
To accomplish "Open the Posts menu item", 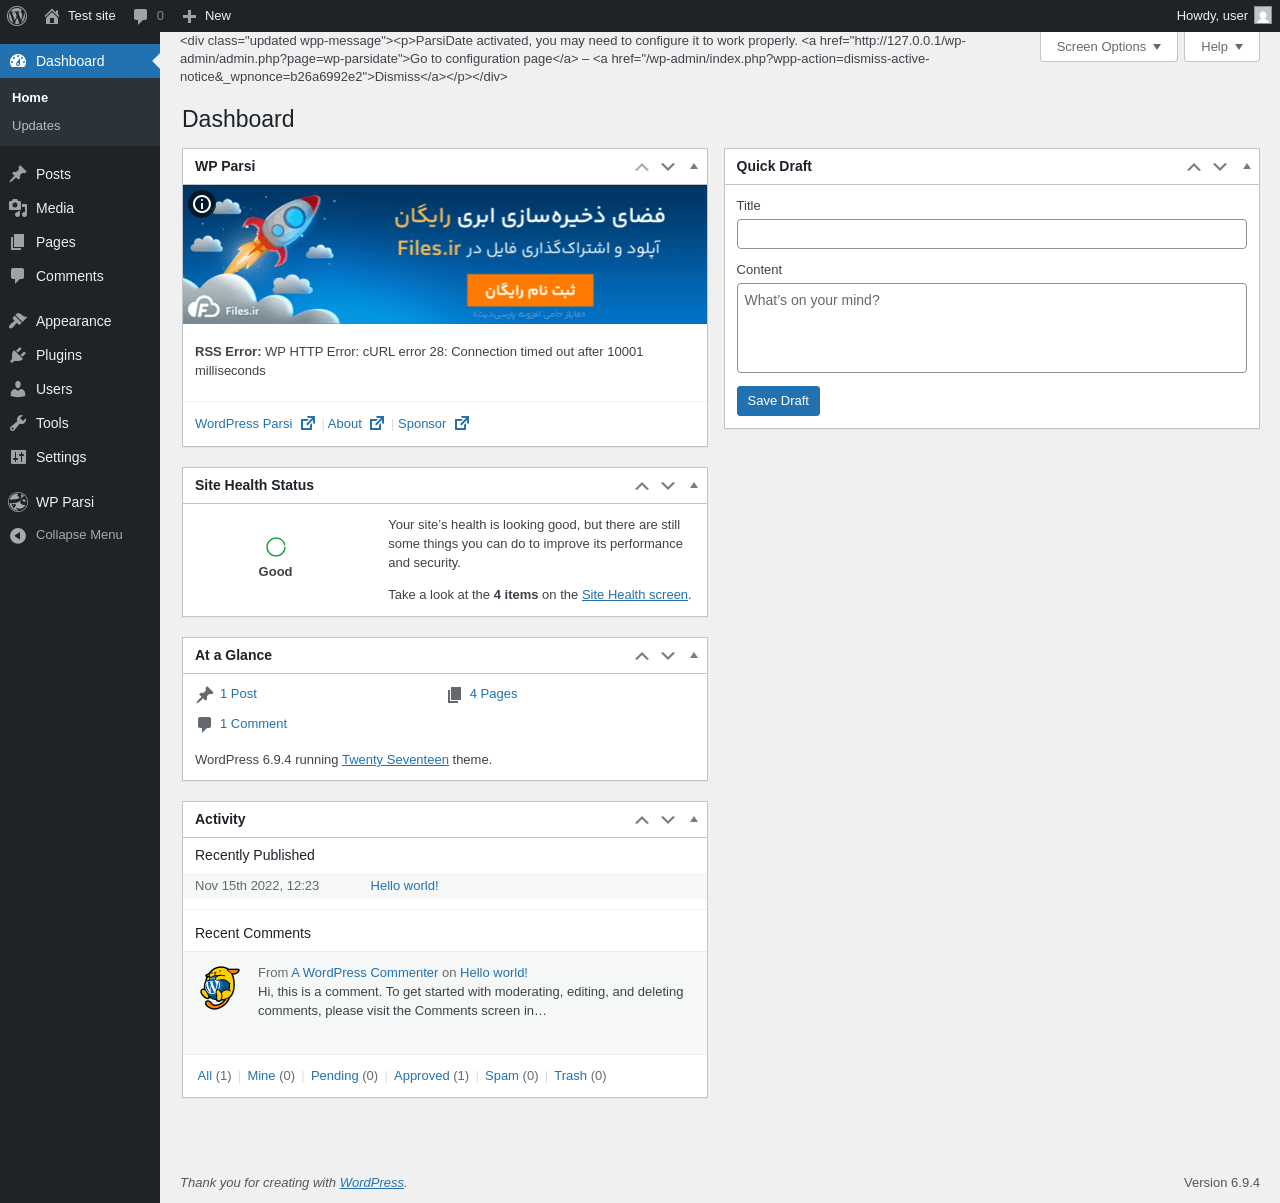I will click(80, 174).
